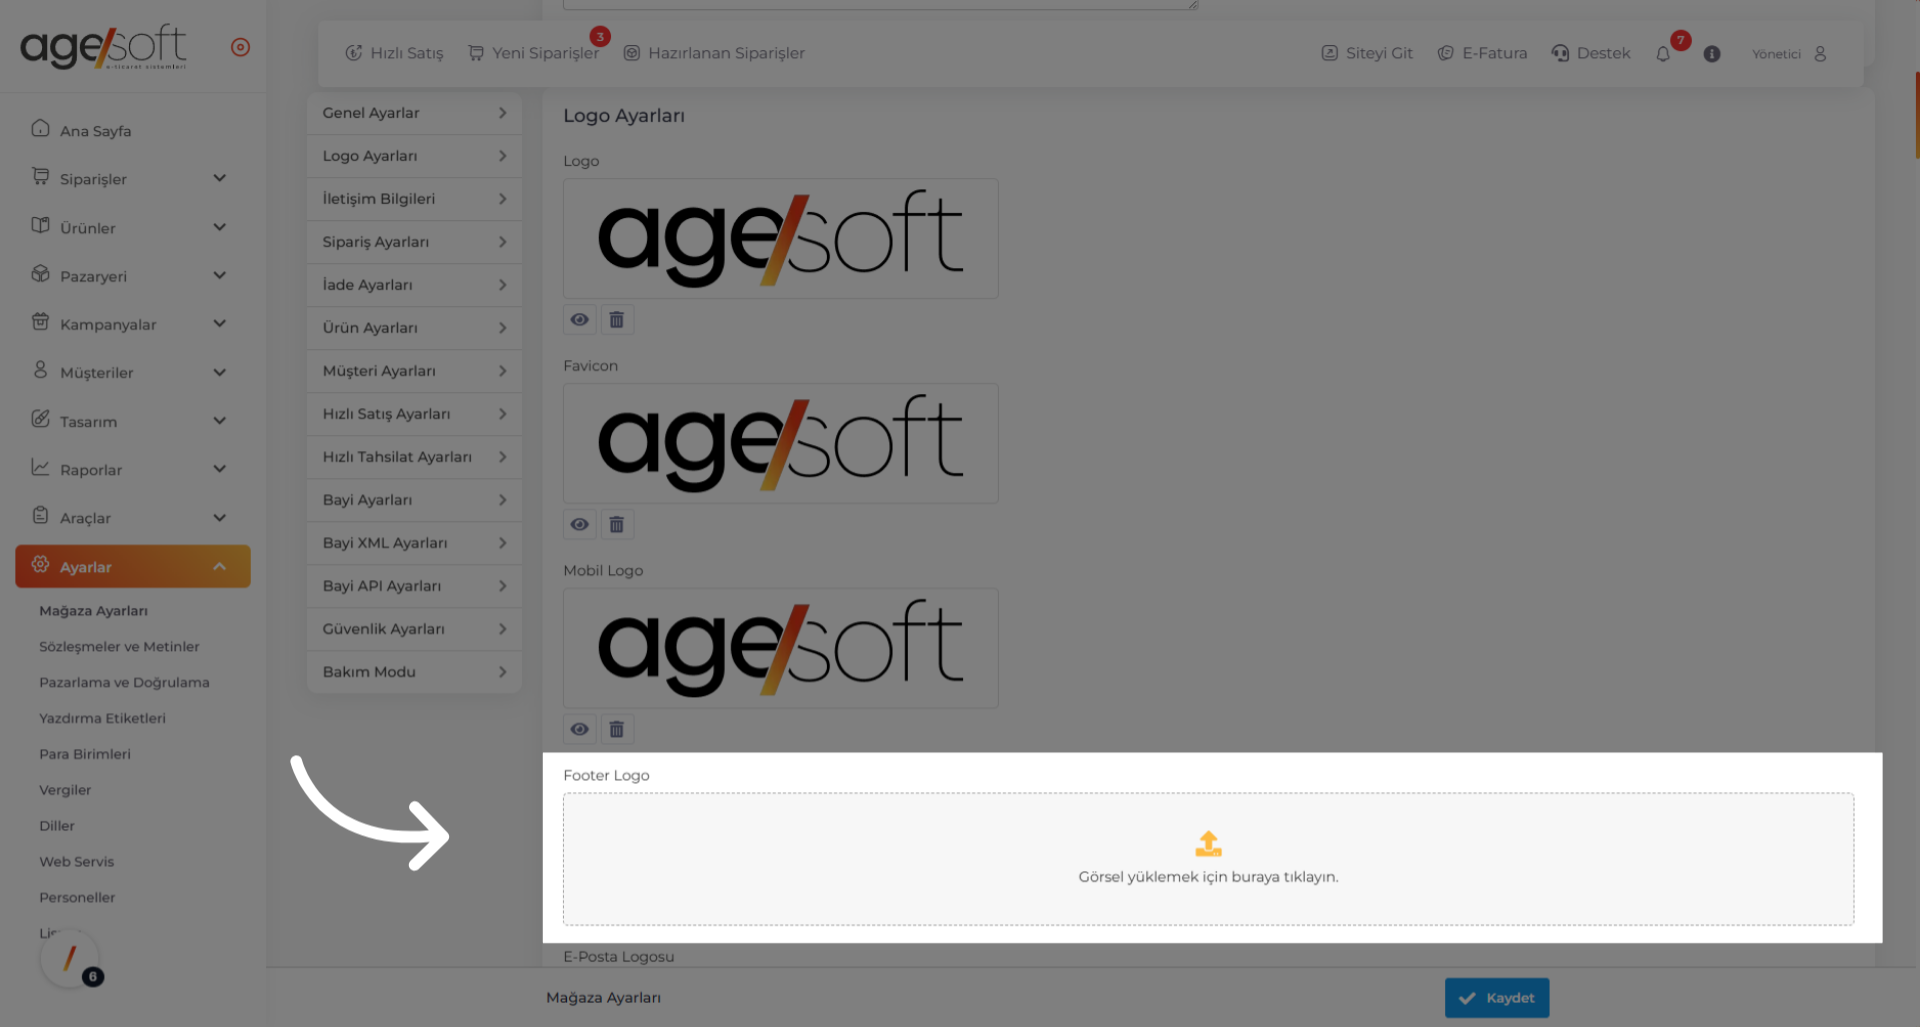Open Personeller settings
This screenshot has height=1027, width=1920.
pos(77,898)
